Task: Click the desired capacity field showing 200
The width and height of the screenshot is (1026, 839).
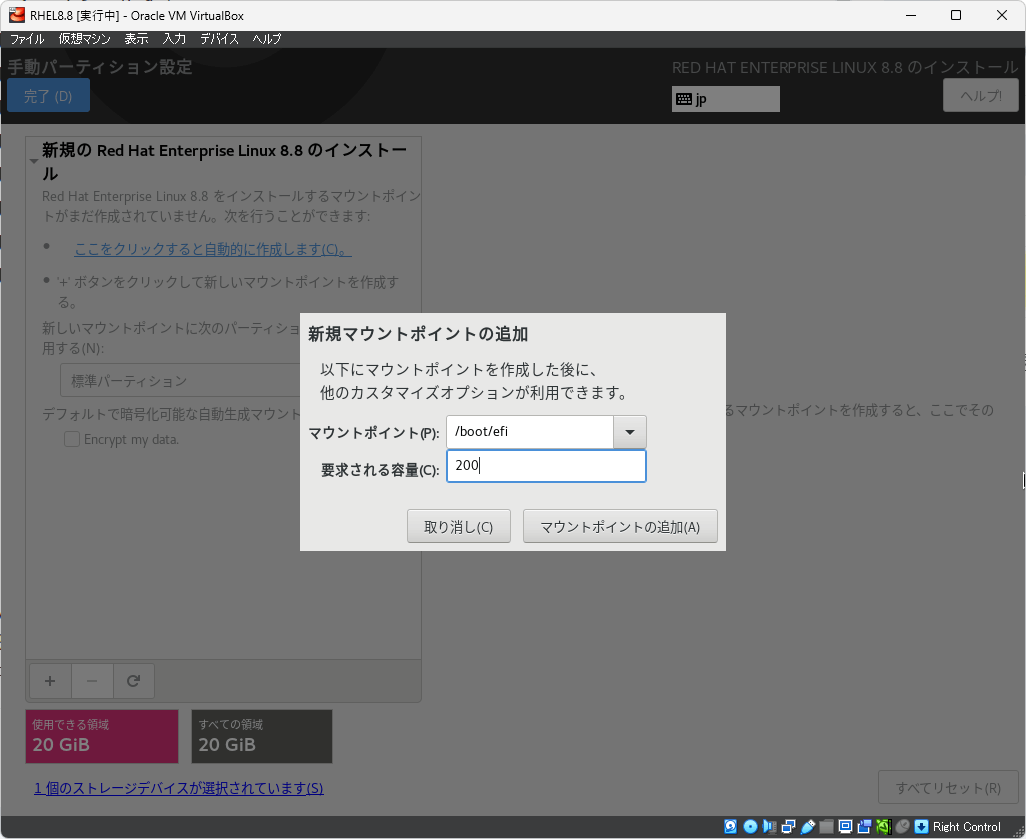Action: 546,466
